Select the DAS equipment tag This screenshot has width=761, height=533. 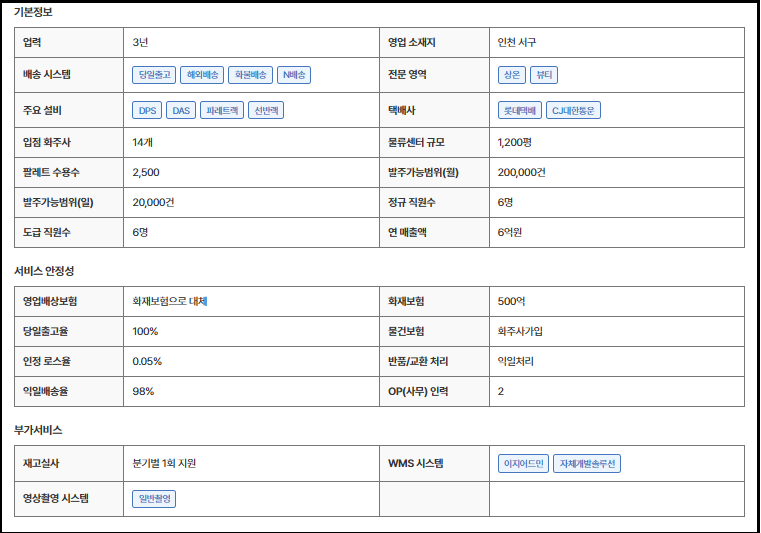pos(181,110)
